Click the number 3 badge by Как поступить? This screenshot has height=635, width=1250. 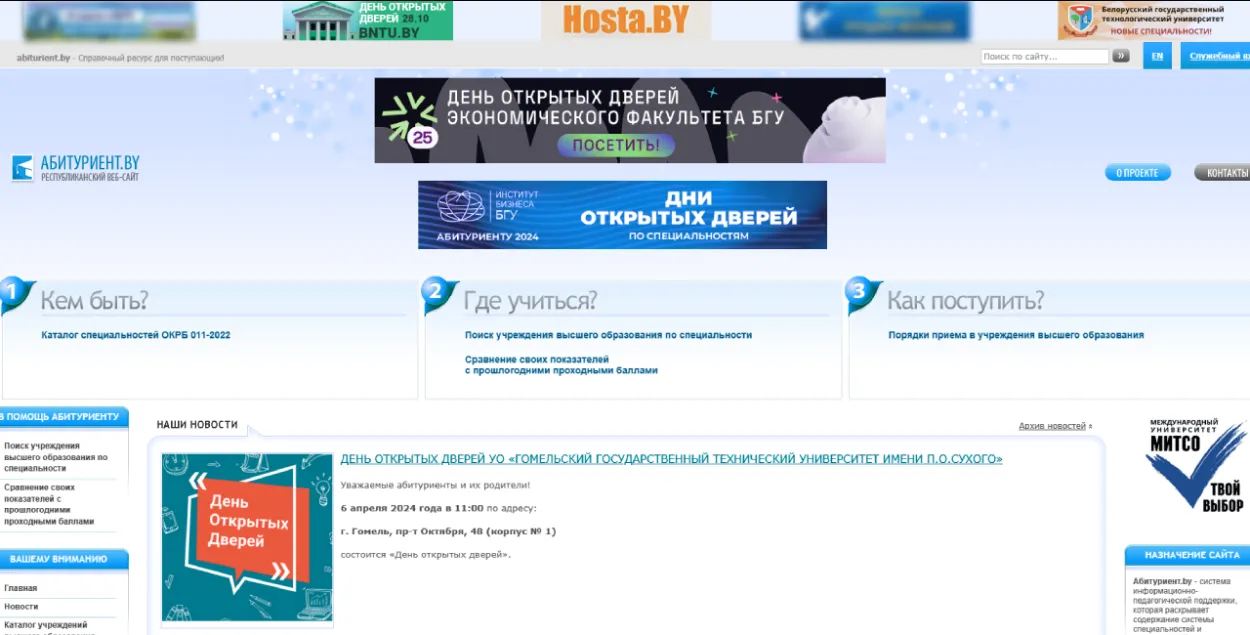(x=863, y=295)
